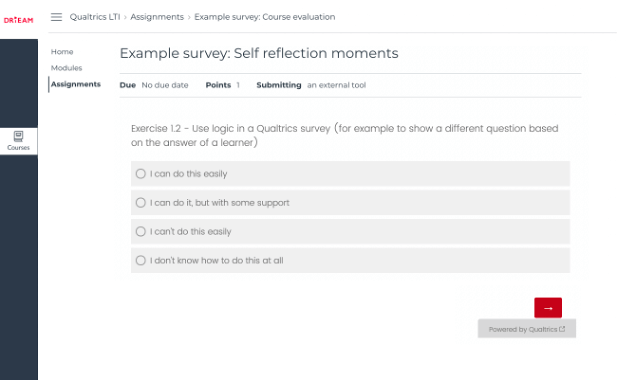Click the red next arrow button
Image resolution: width=618 pixels, height=380 pixels.
click(x=548, y=308)
